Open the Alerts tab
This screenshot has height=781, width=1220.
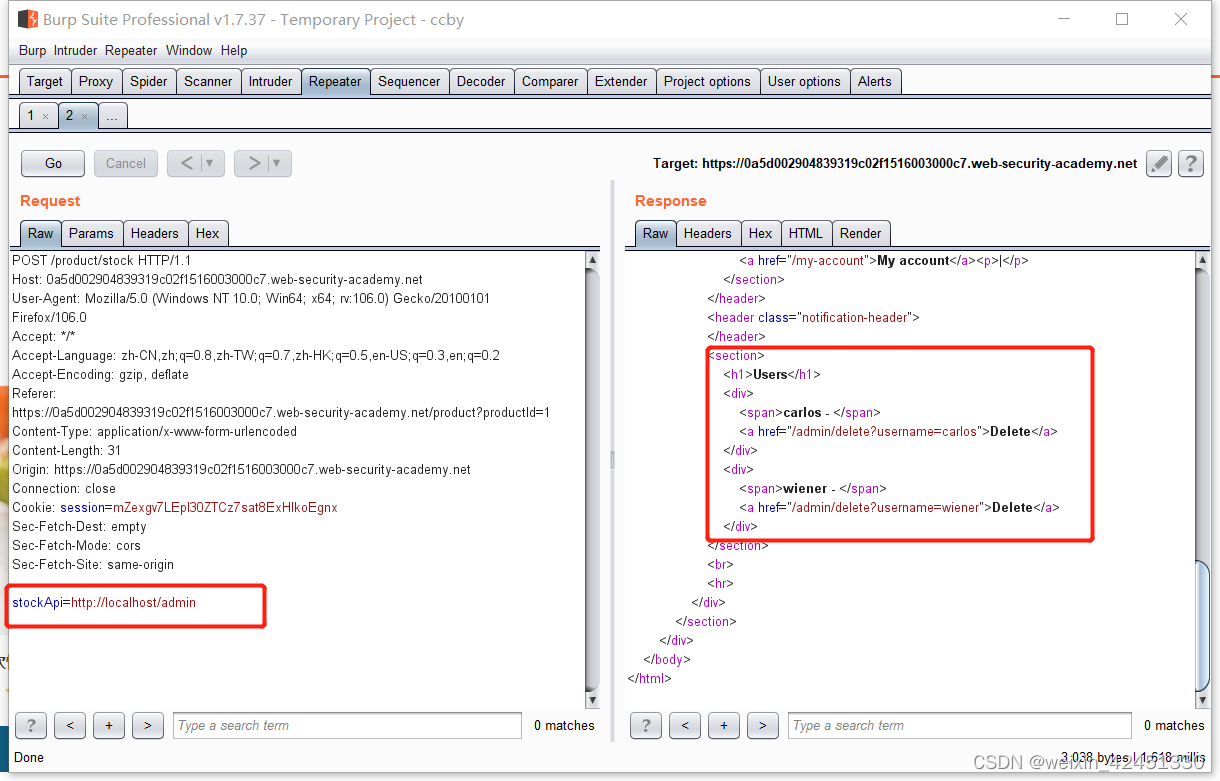(875, 81)
